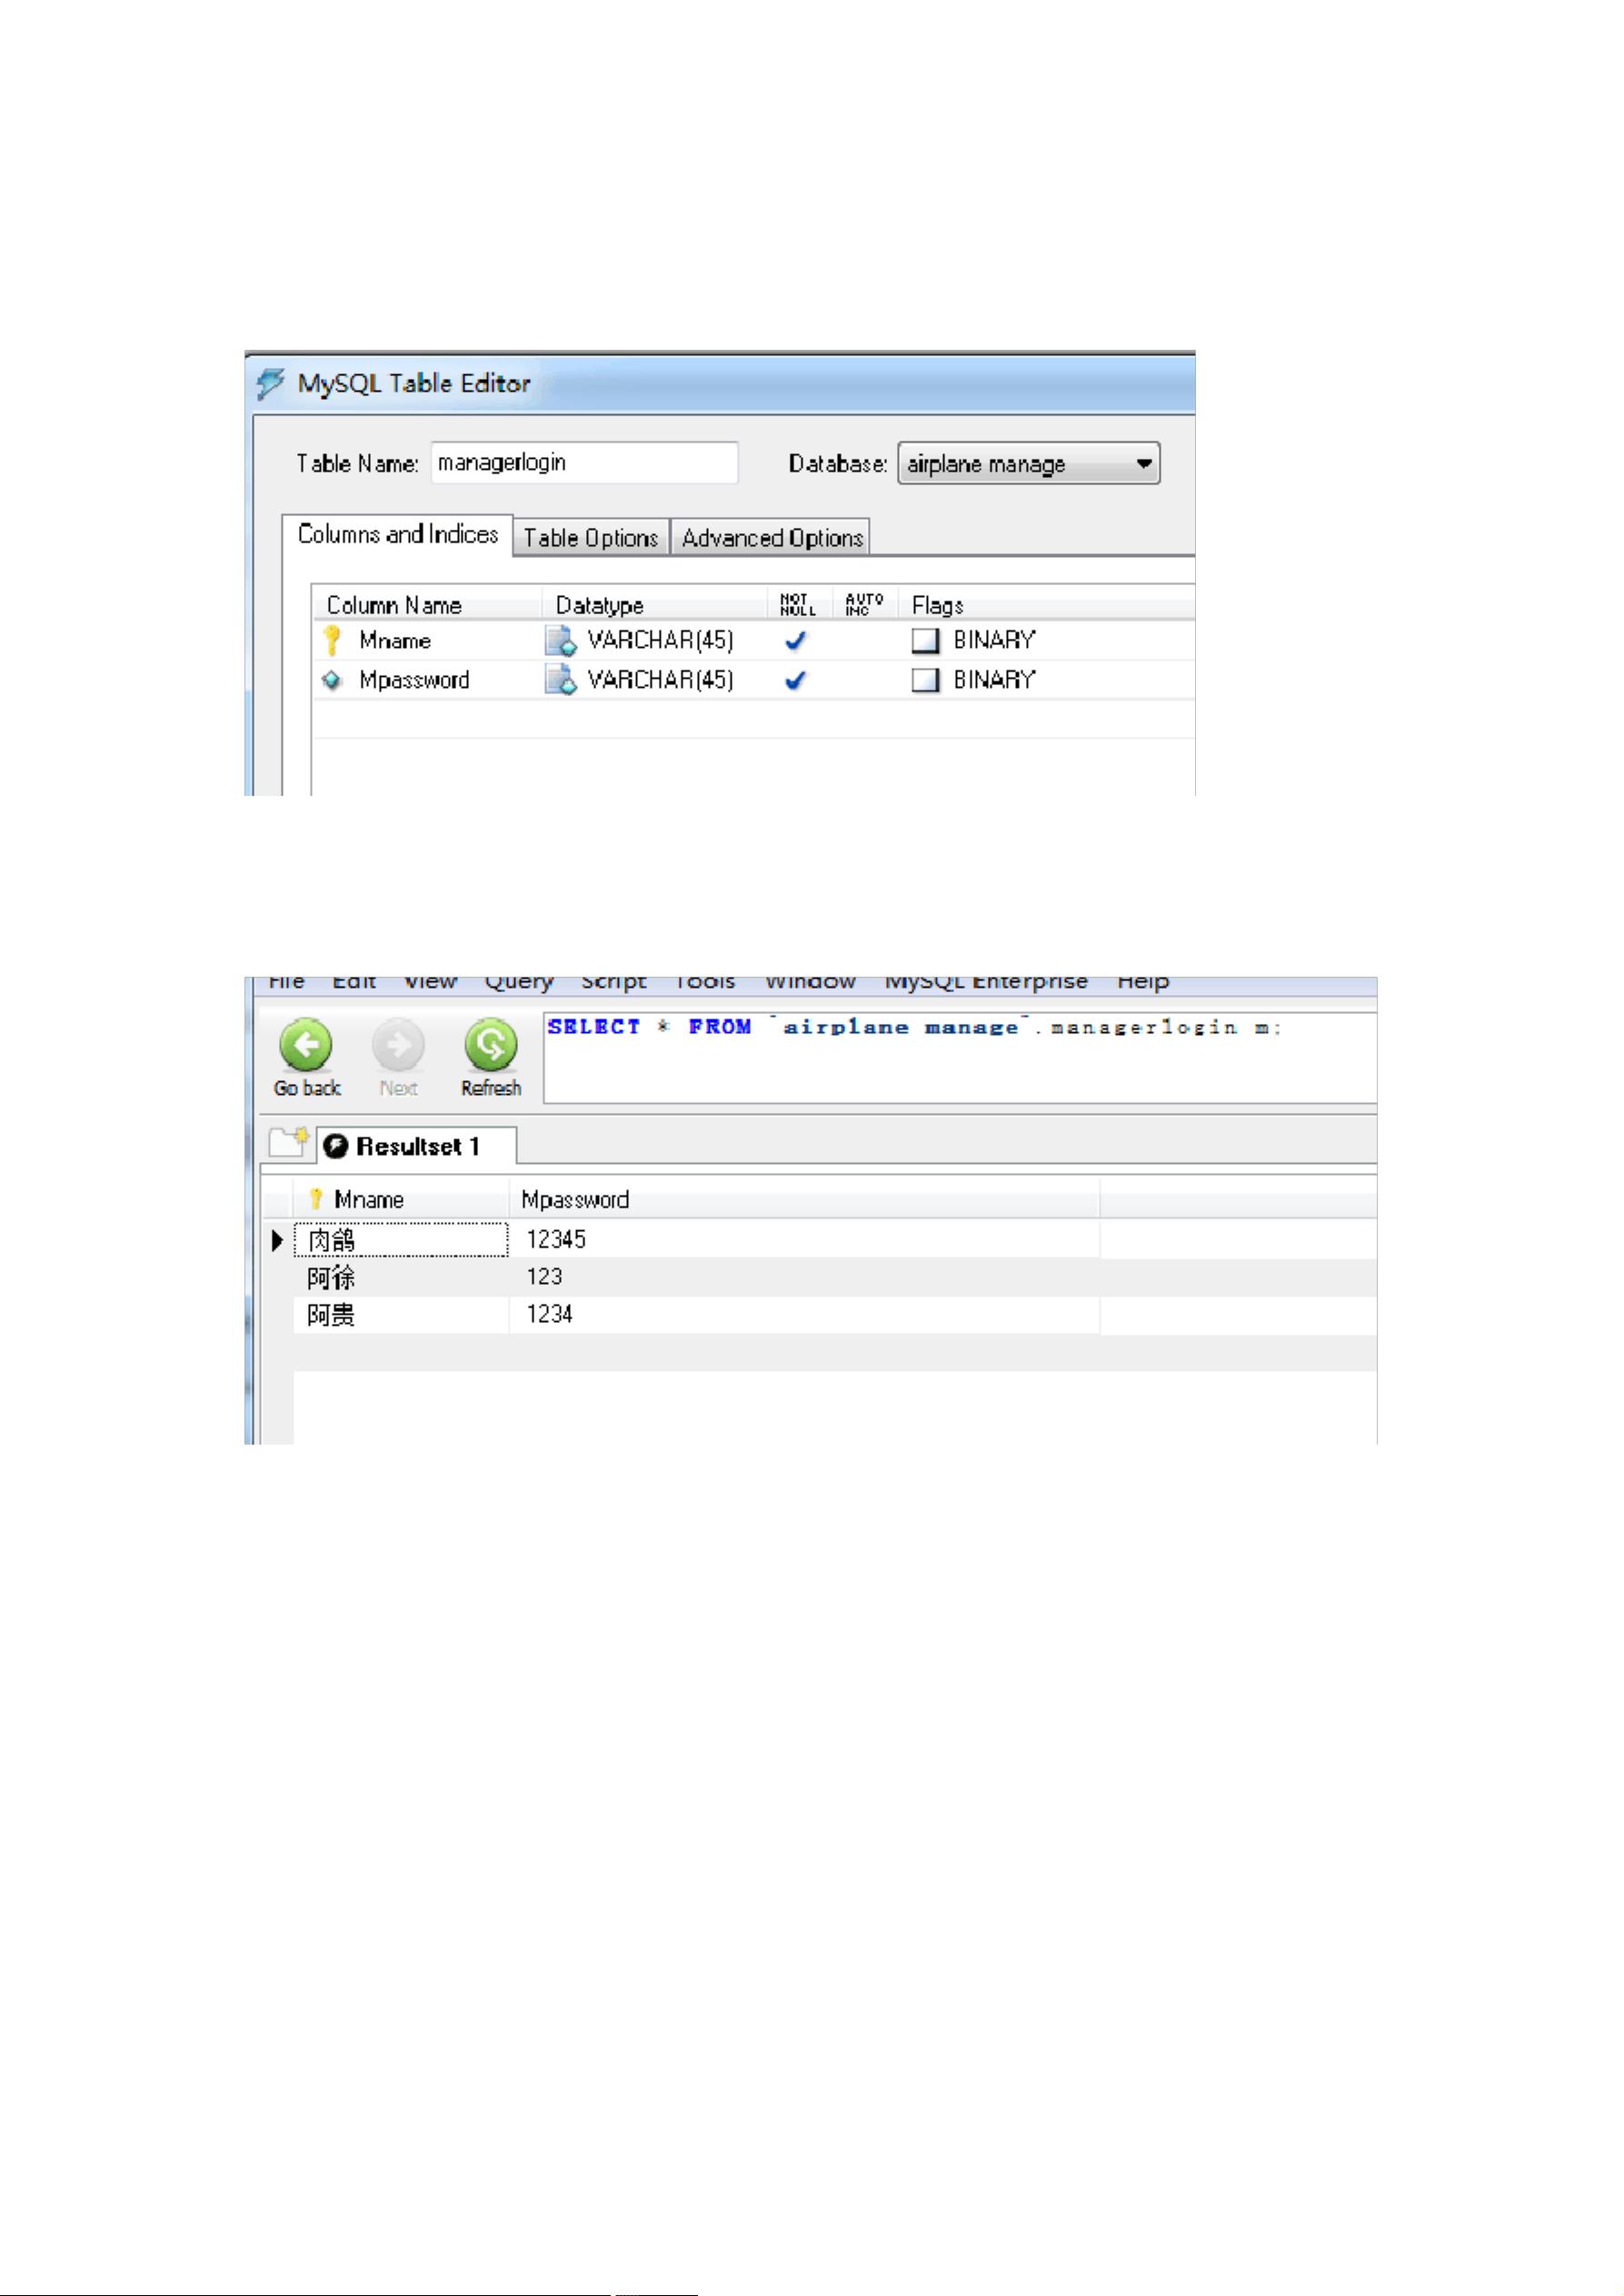Screen dimensions: 1624x2296
Task: Open the Tools menu
Action: [705, 983]
